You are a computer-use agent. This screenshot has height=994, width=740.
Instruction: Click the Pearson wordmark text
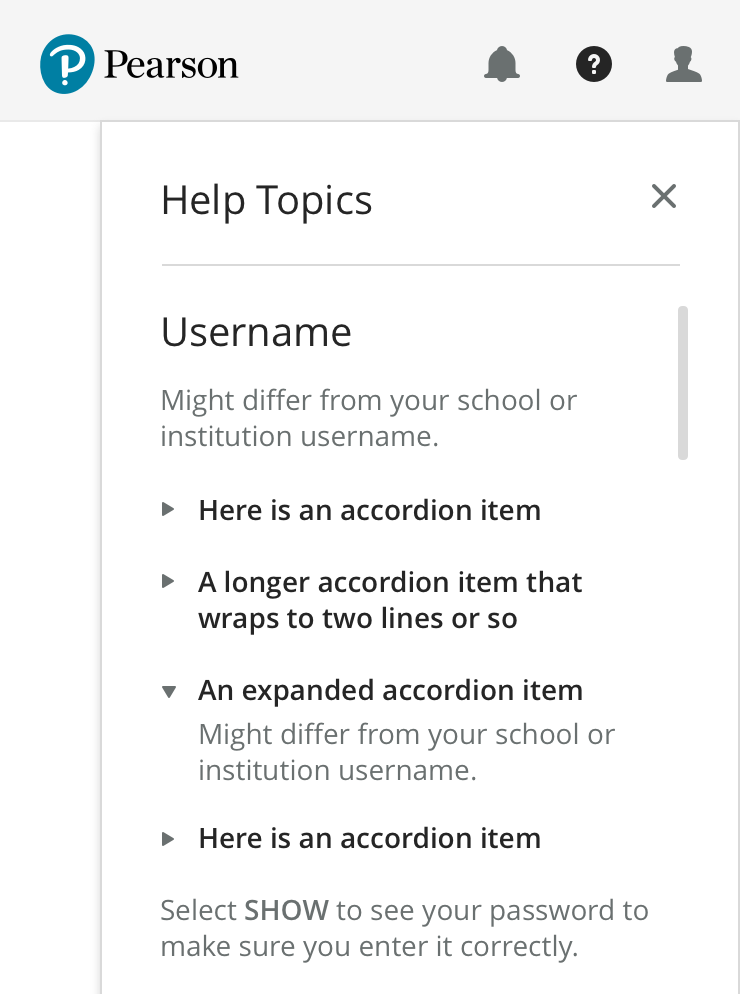pos(171,66)
